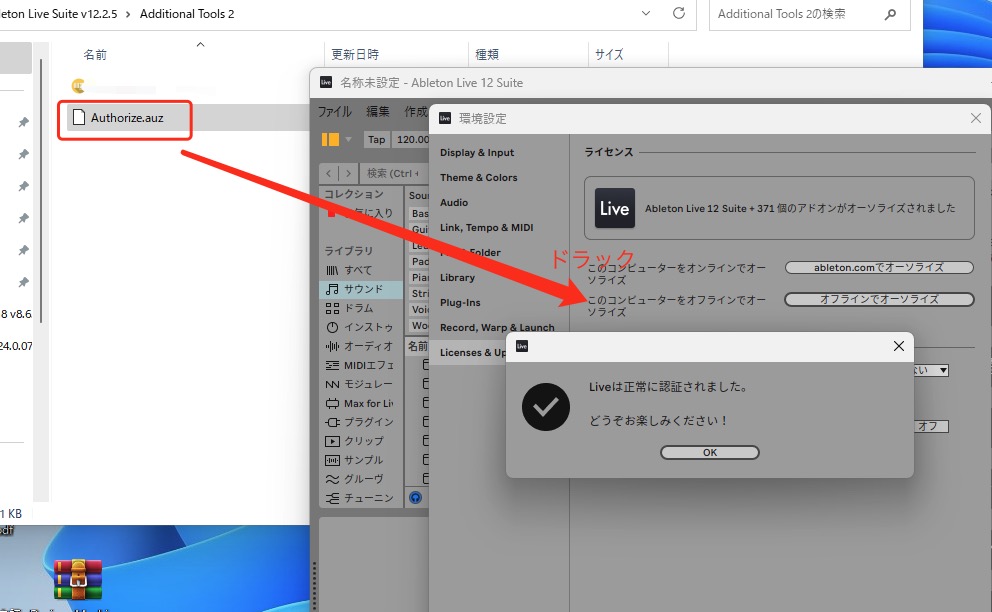Viewport: 992px width, 612px height.
Task: Click Additional Tools 2 in the breadcrumb path
Action: [187, 14]
